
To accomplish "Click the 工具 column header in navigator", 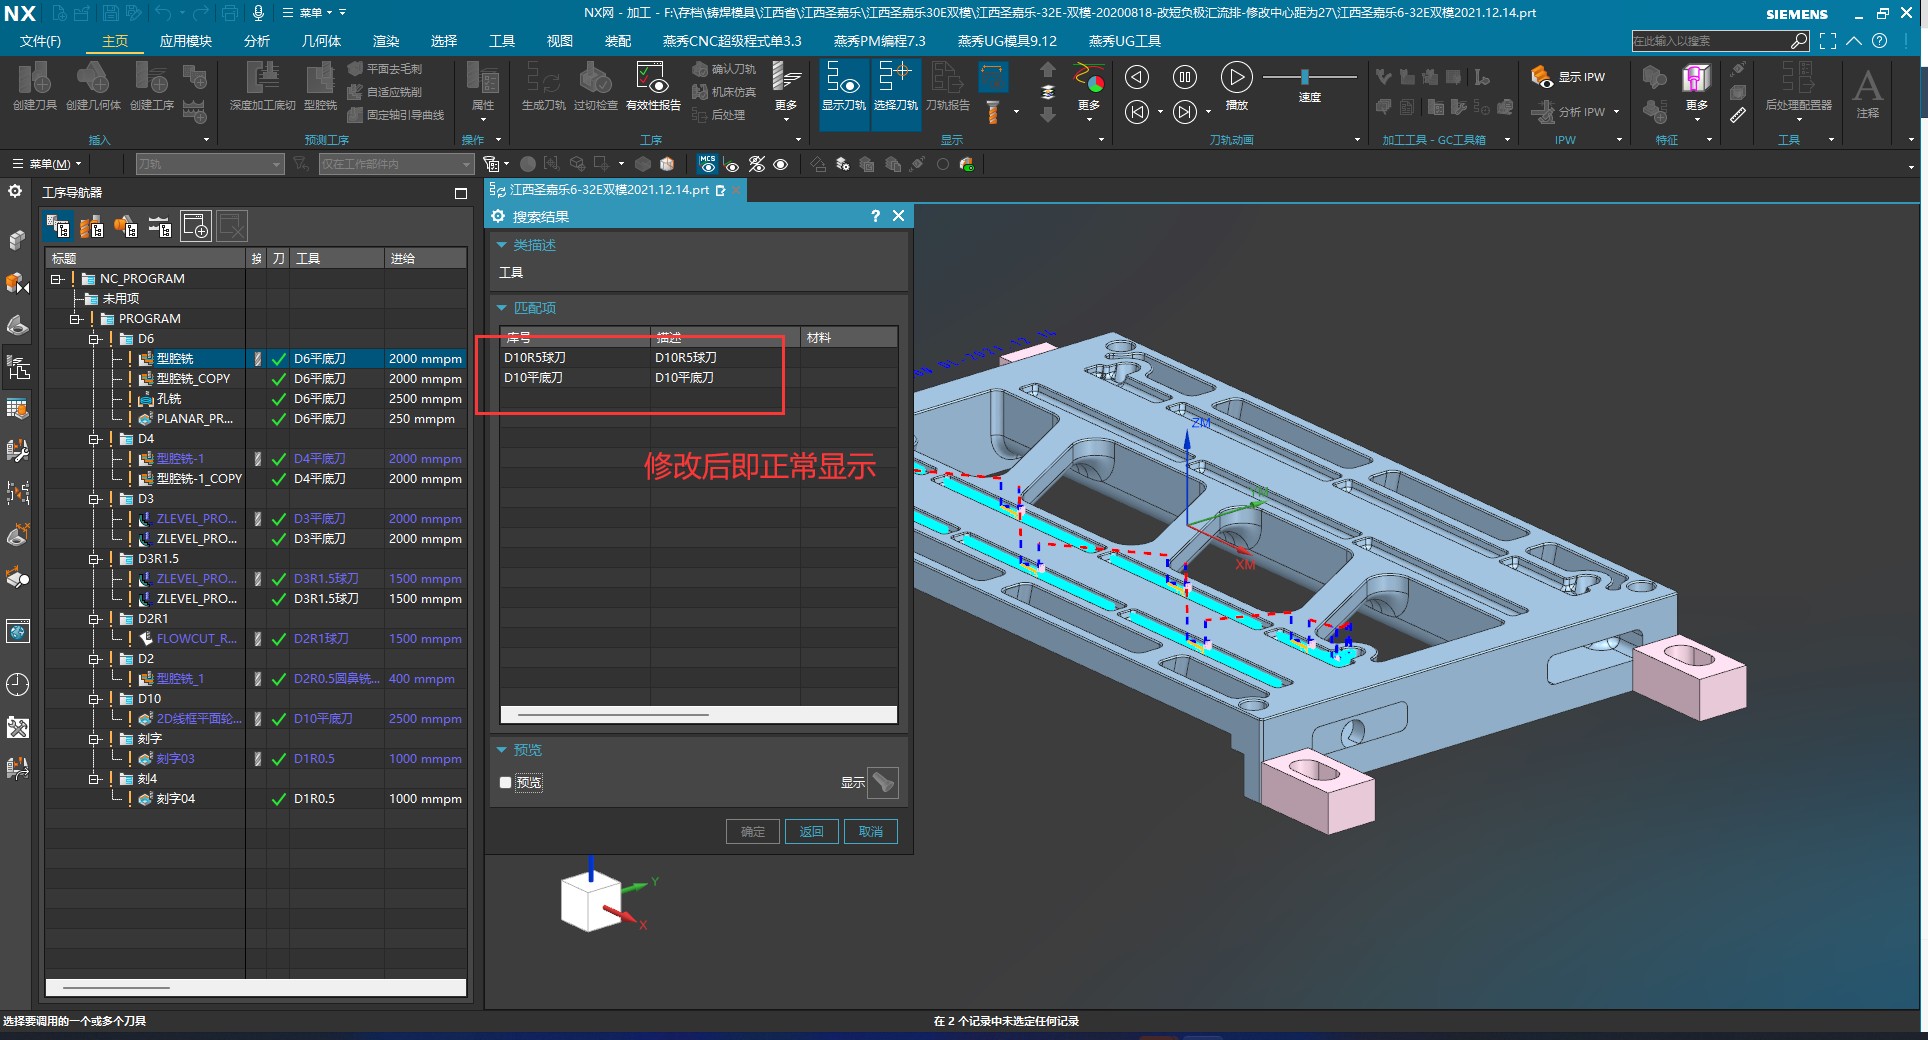I will [x=337, y=258].
